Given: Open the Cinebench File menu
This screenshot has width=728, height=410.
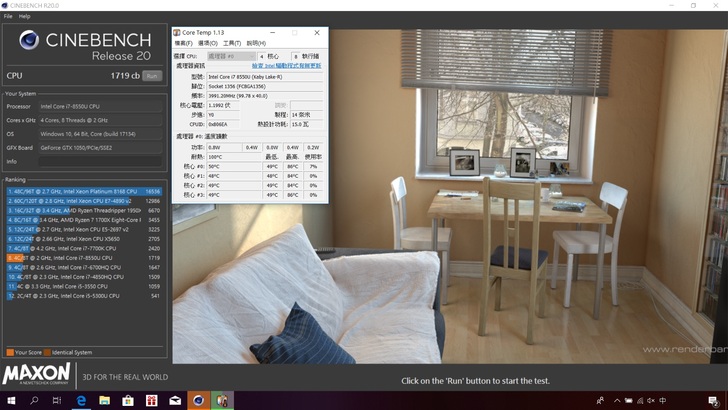Looking at the screenshot, I should (8, 17).
